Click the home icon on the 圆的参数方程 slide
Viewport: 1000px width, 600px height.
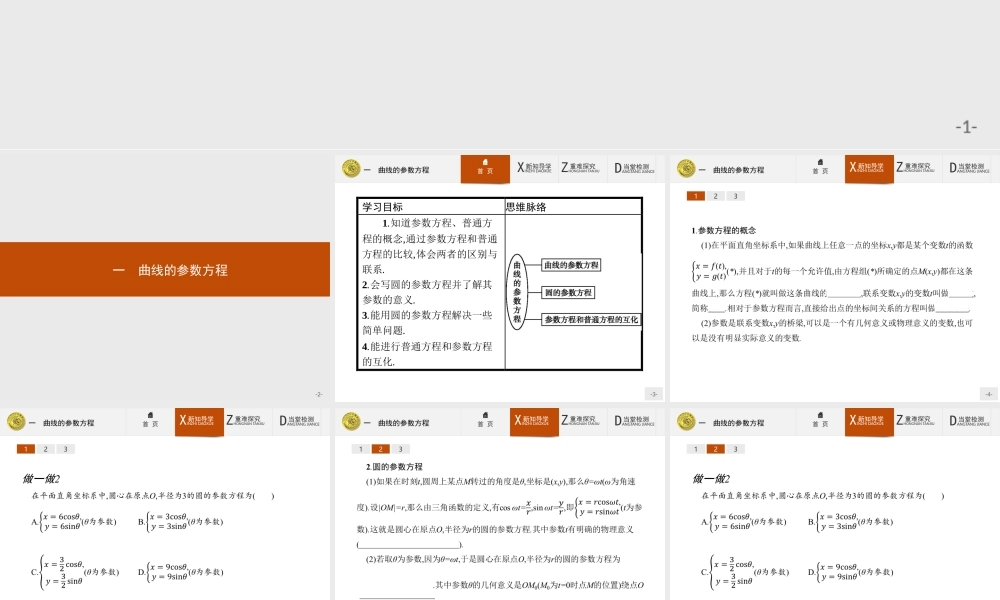tap(485, 416)
